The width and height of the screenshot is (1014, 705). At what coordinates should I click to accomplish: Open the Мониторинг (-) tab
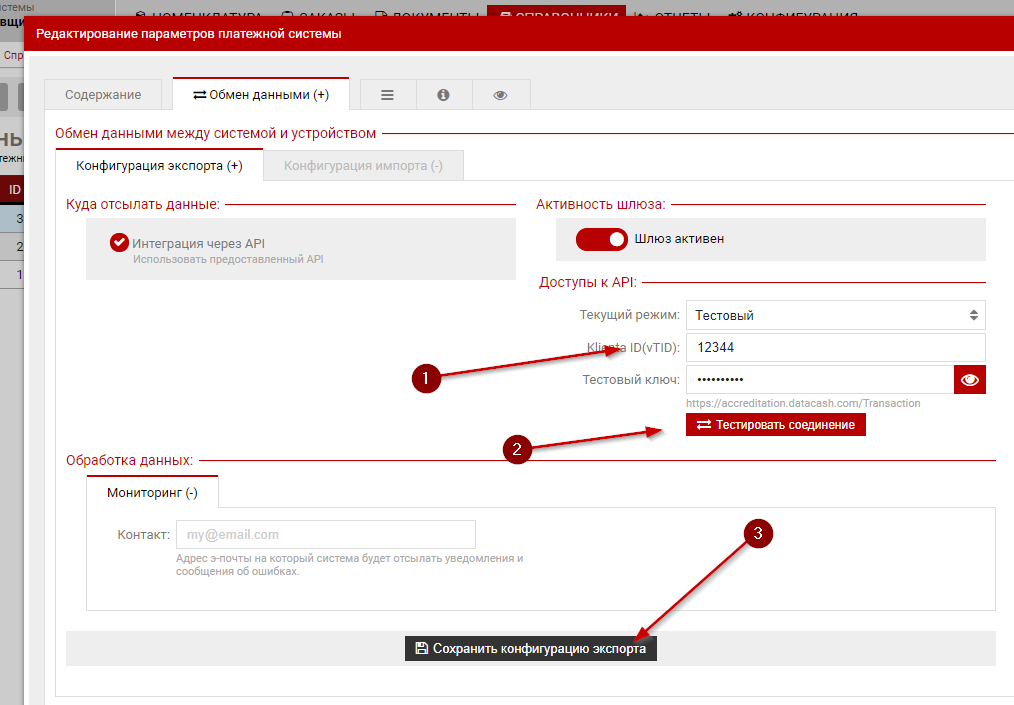pyautogui.click(x=152, y=492)
